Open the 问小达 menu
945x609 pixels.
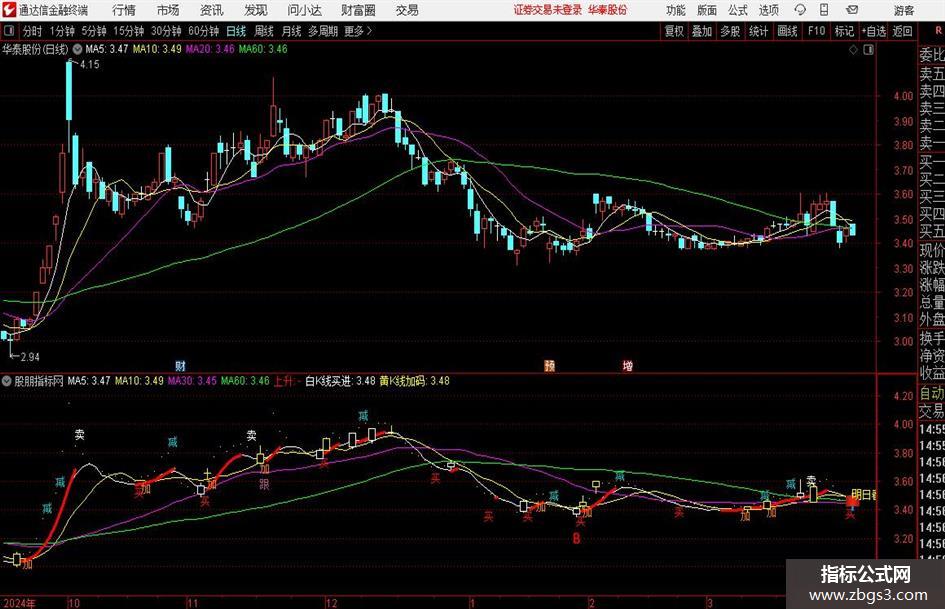pyautogui.click(x=304, y=10)
